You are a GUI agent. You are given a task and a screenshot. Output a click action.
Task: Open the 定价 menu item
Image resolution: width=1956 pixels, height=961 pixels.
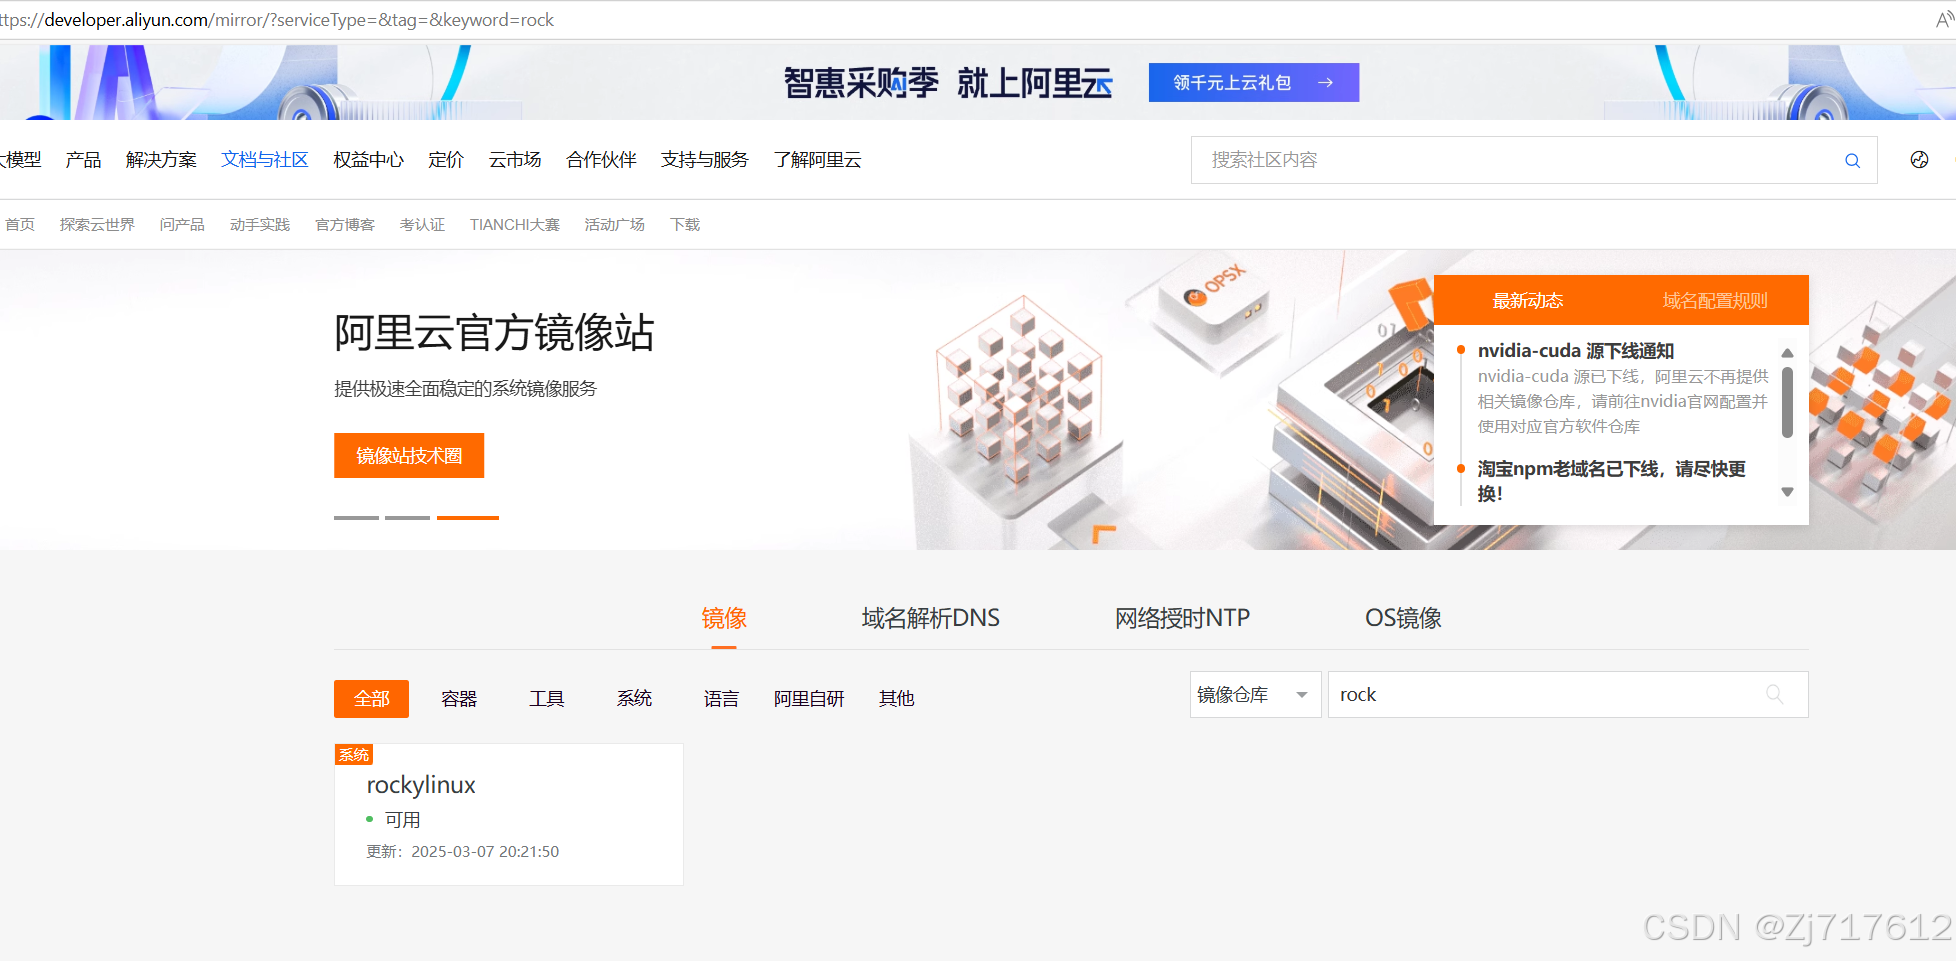pyautogui.click(x=446, y=160)
